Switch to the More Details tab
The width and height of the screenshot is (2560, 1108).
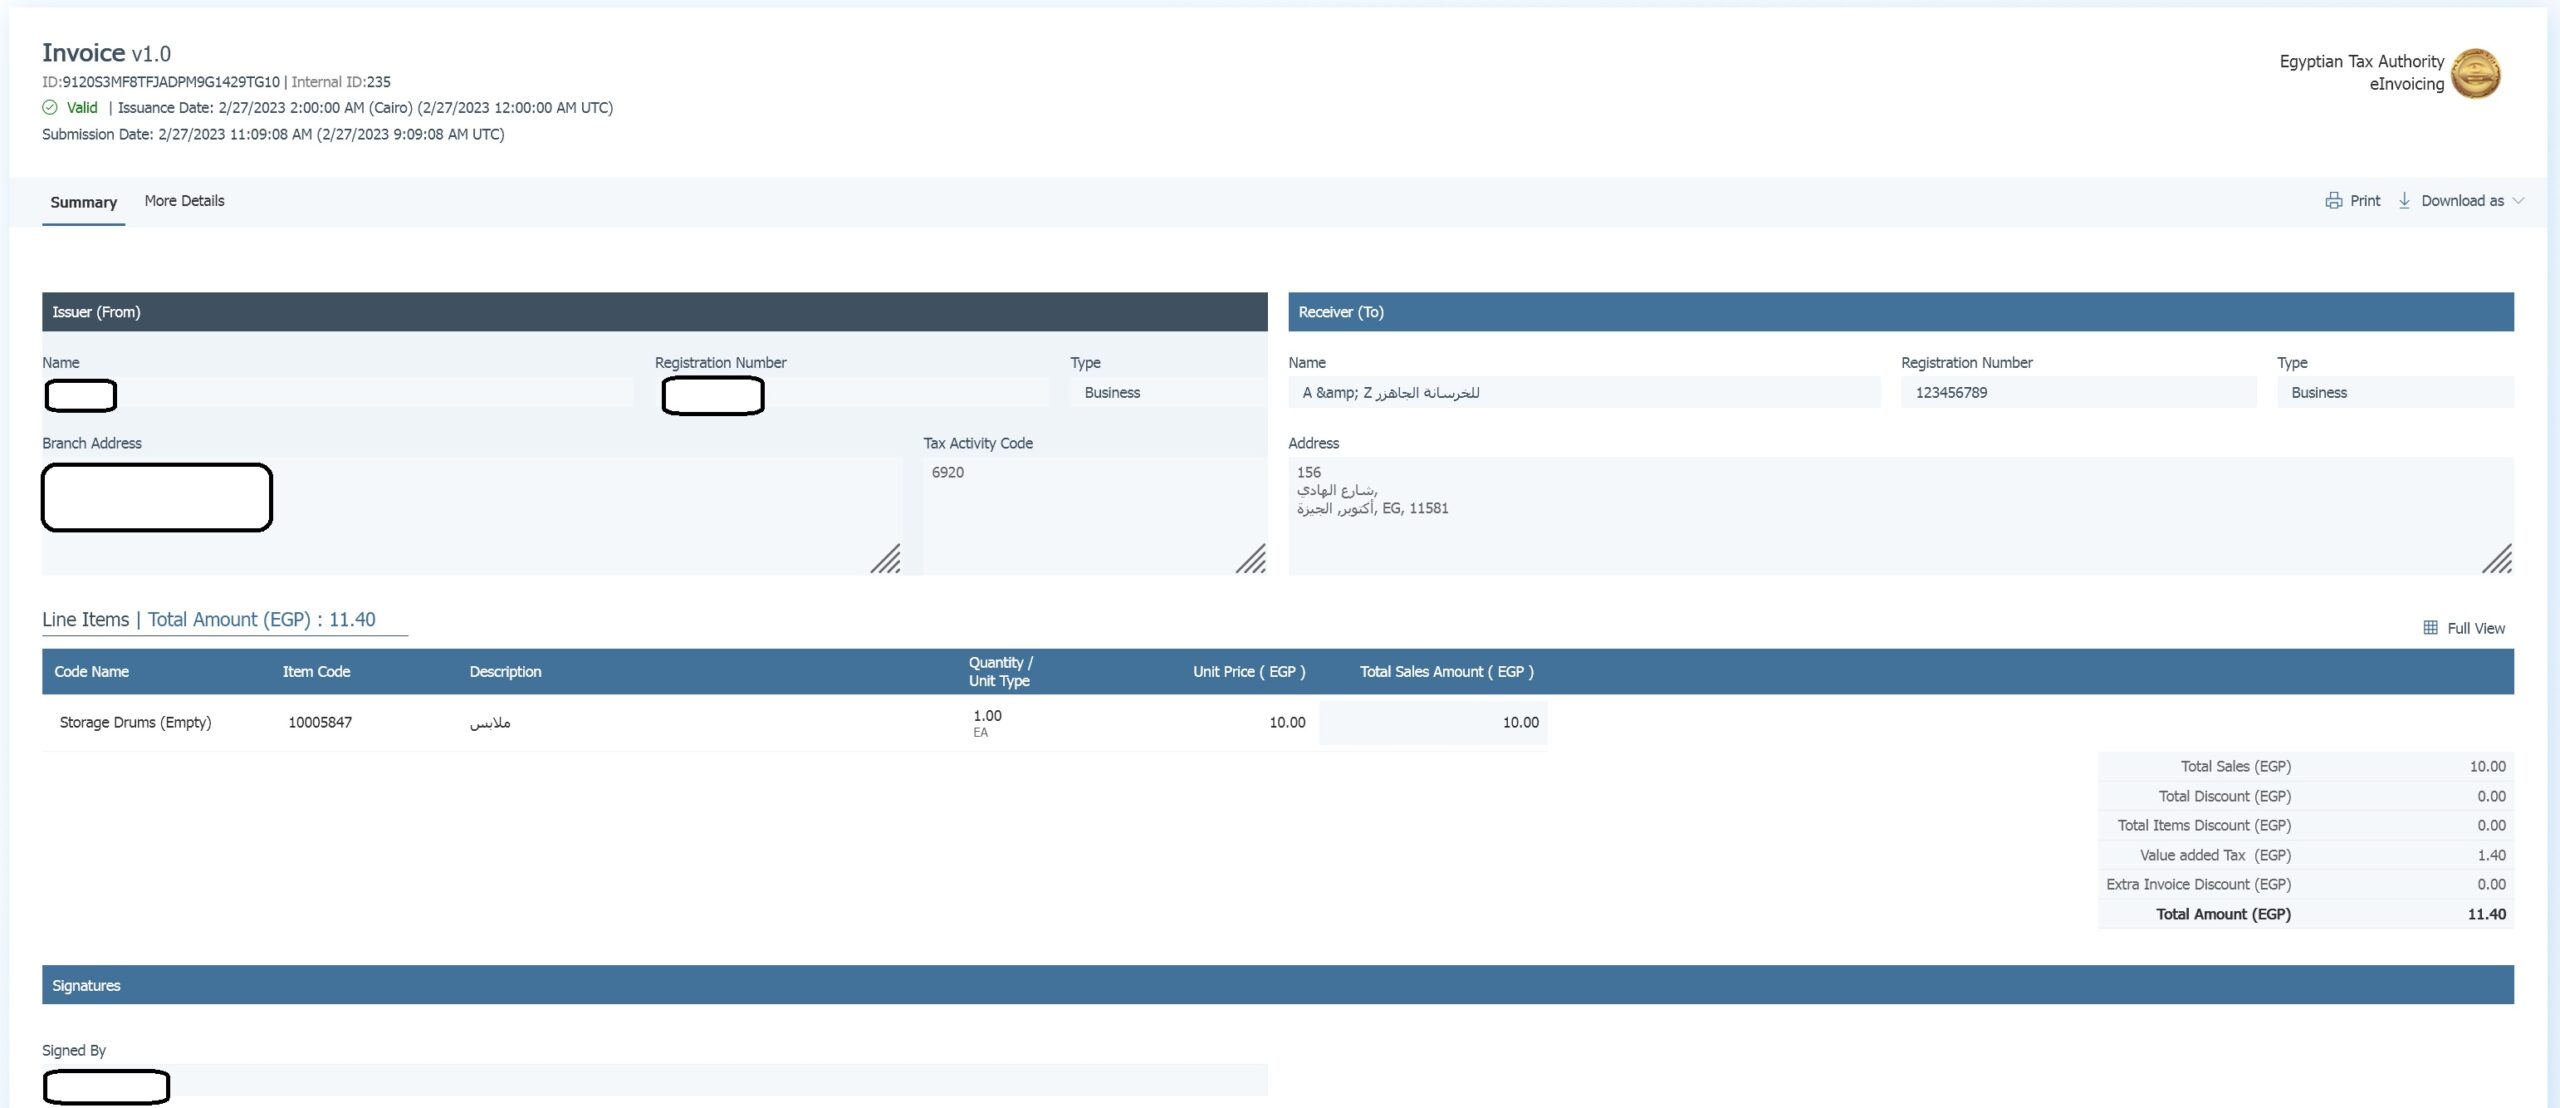click(185, 200)
